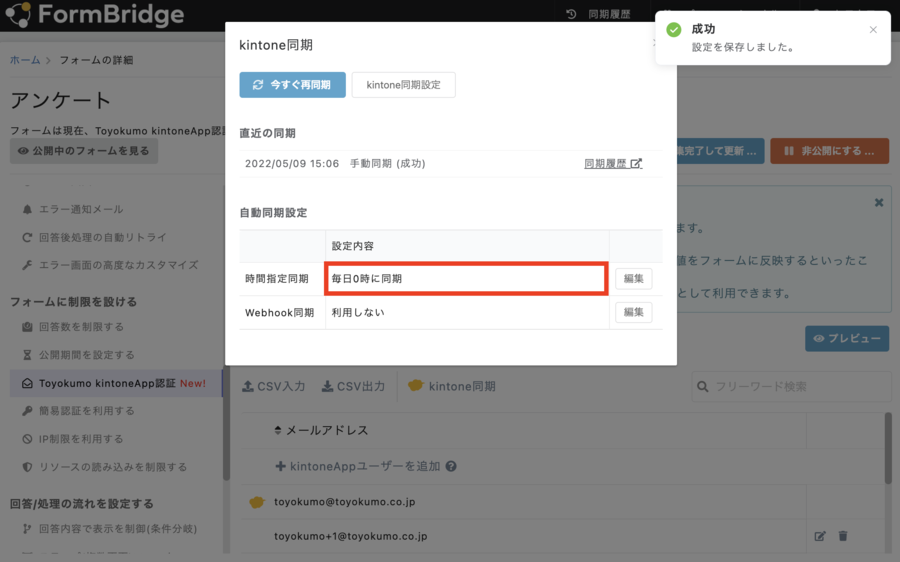Click the envelope icon beside Toyokumo kintoneApp認証
This screenshot has height=562, width=900.
[27, 383]
